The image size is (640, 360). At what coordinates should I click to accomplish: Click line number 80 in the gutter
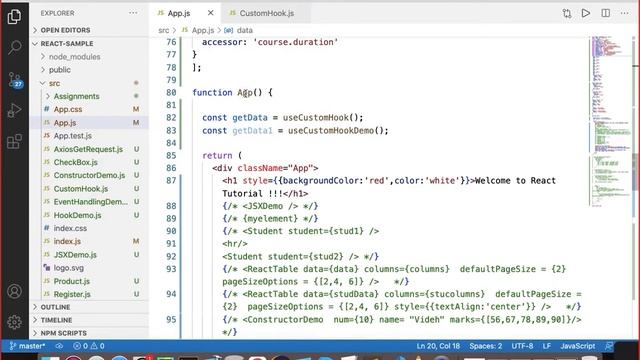(x=171, y=93)
